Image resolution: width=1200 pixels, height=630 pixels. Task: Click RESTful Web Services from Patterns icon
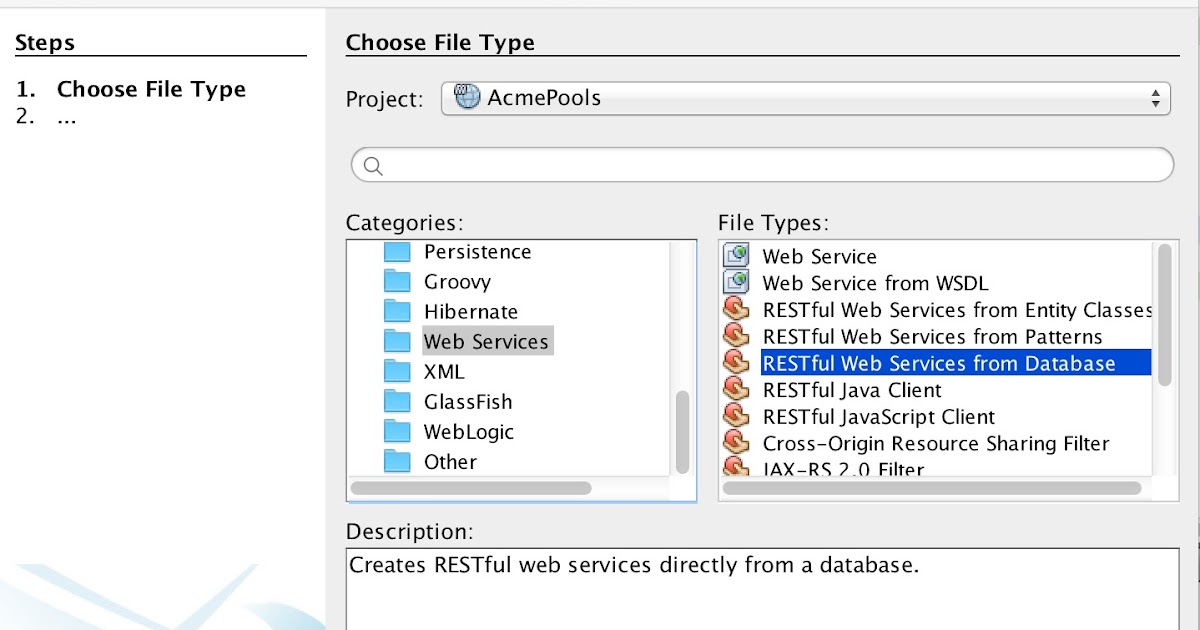point(736,337)
